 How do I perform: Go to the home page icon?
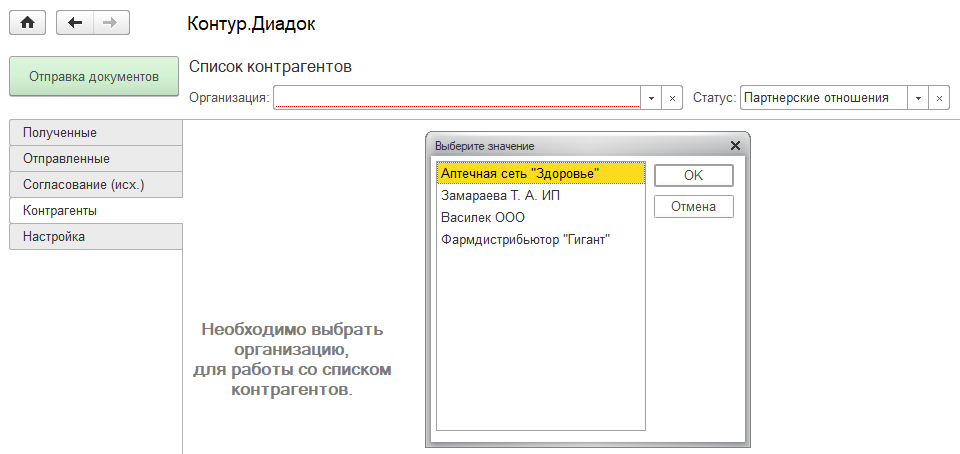pyautogui.click(x=28, y=23)
